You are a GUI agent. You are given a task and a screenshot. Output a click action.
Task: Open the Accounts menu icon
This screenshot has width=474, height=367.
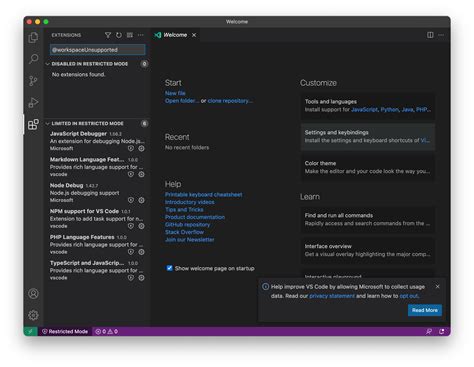33,294
